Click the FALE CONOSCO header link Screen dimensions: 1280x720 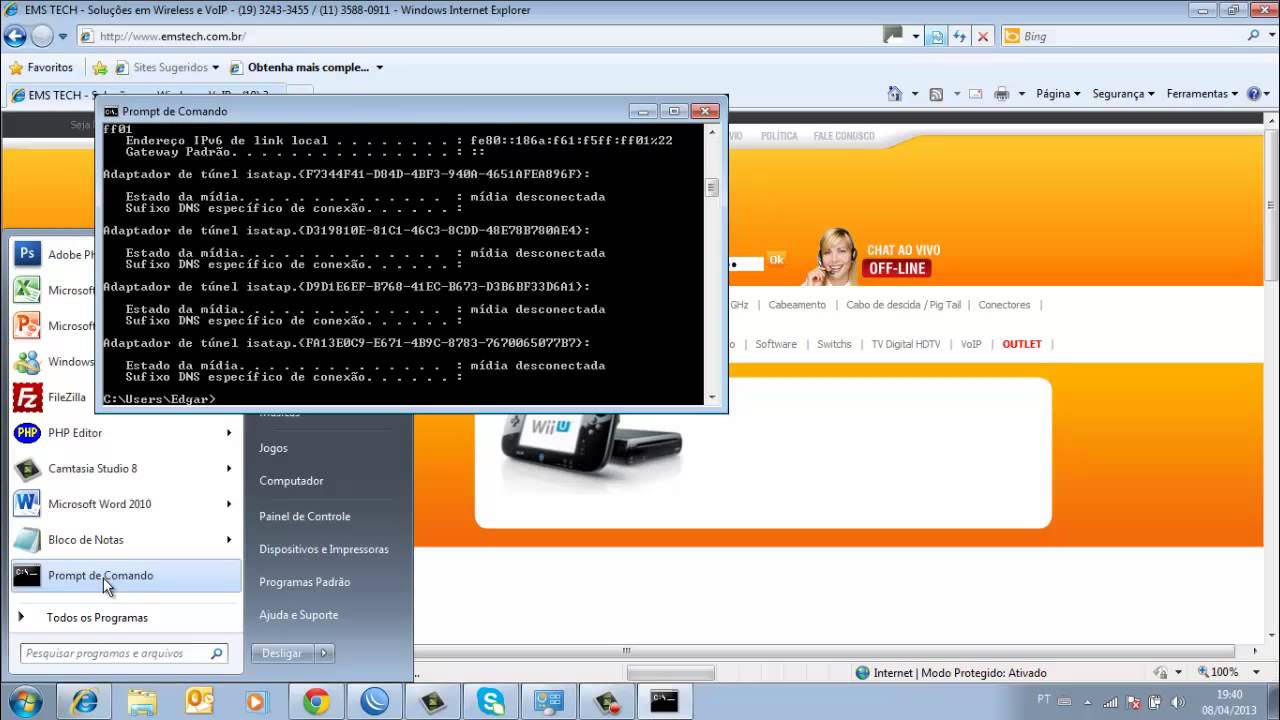tap(844, 136)
